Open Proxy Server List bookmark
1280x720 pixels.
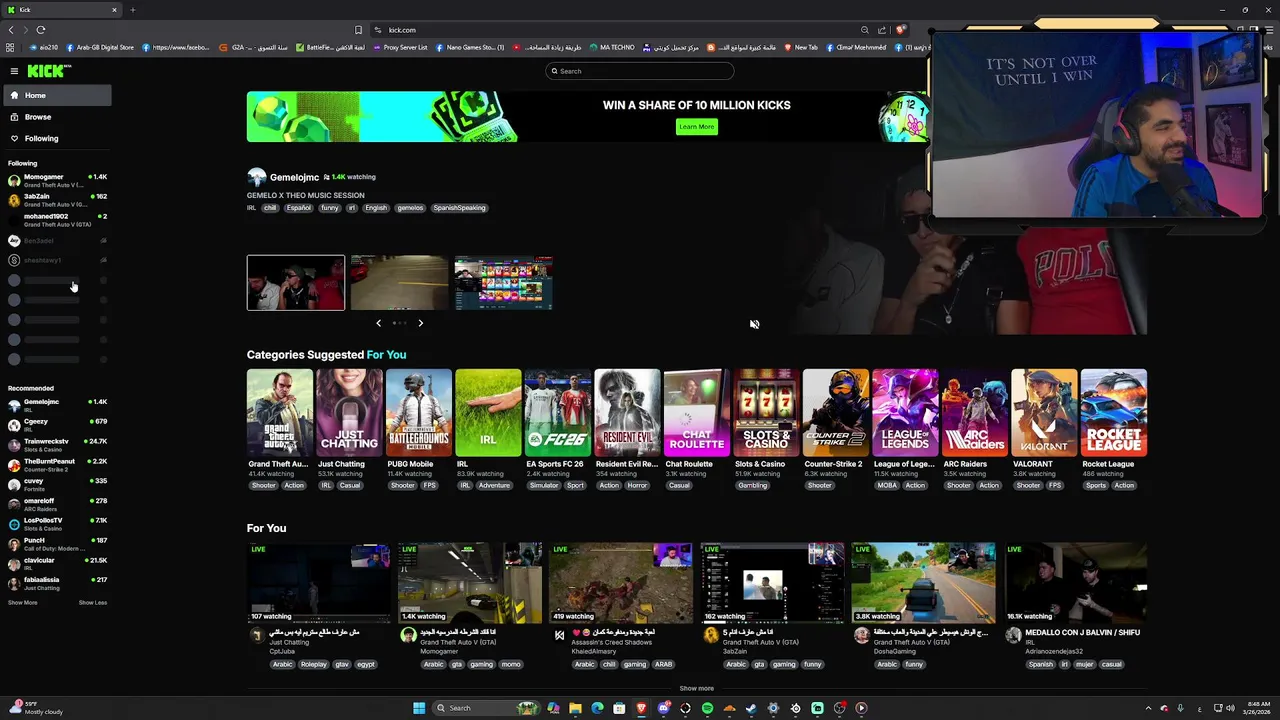tap(399, 47)
